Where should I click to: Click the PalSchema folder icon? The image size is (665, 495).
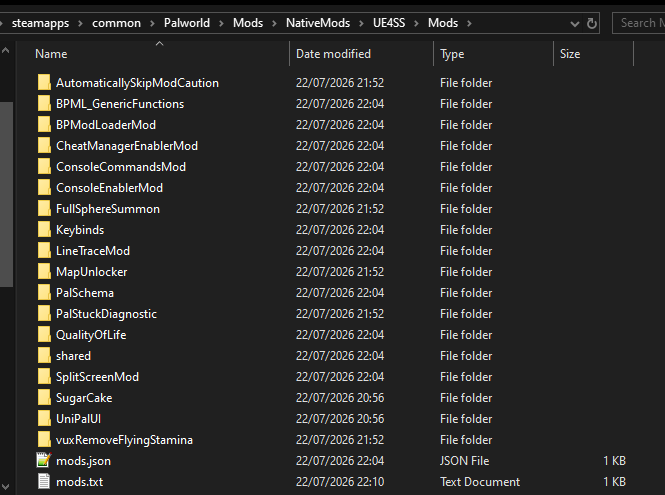pyautogui.click(x=44, y=292)
